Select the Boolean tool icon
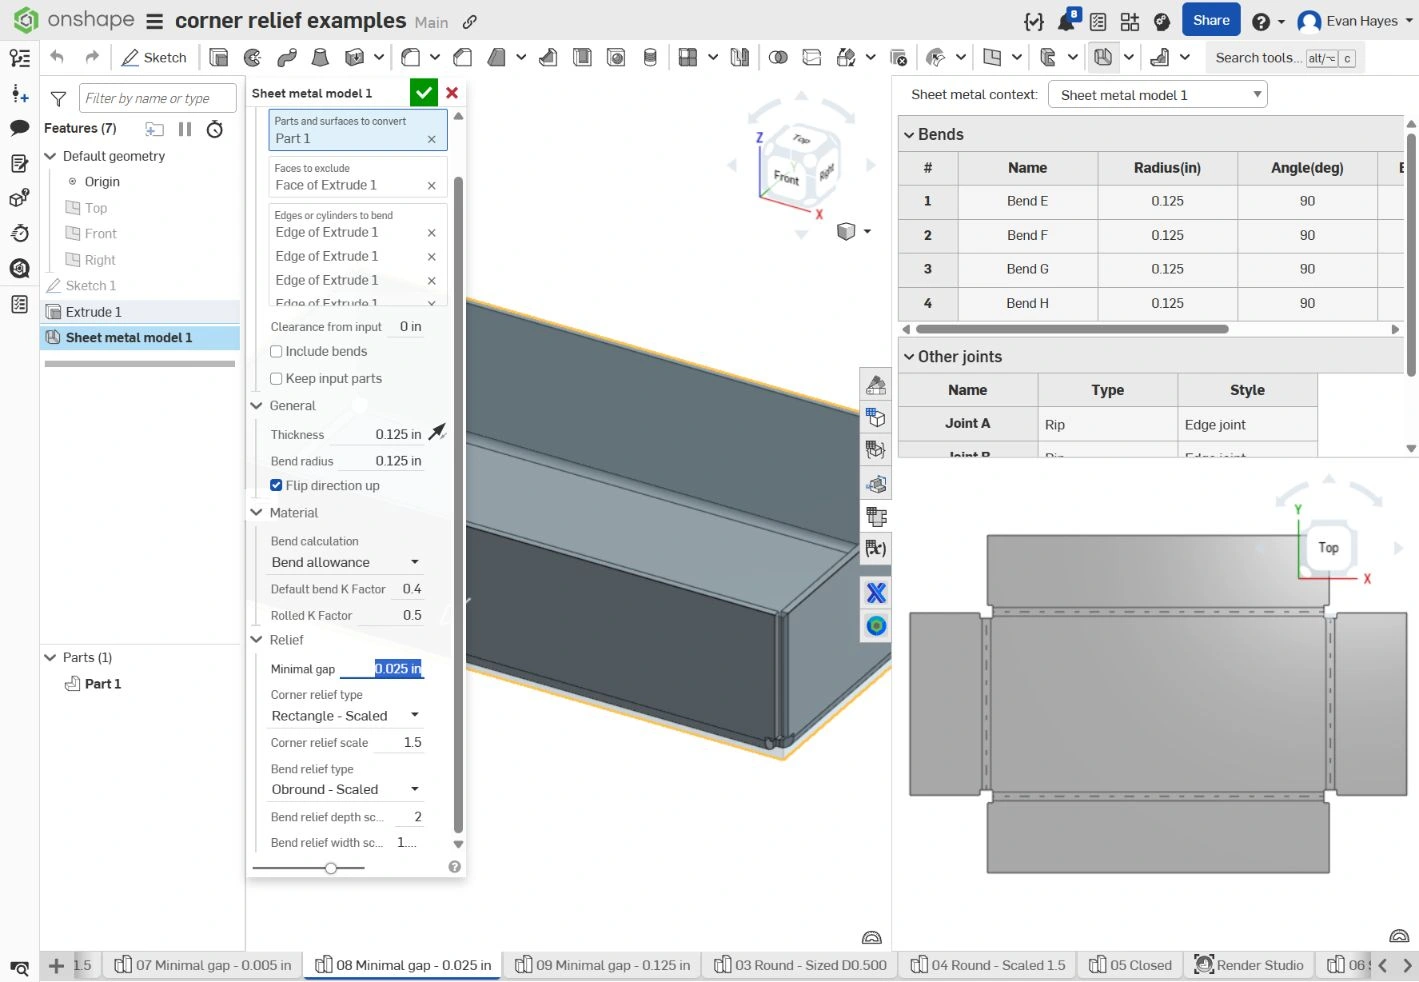Image resolution: width=1419 pixels, height=982 pixels. tap(778, 57)
